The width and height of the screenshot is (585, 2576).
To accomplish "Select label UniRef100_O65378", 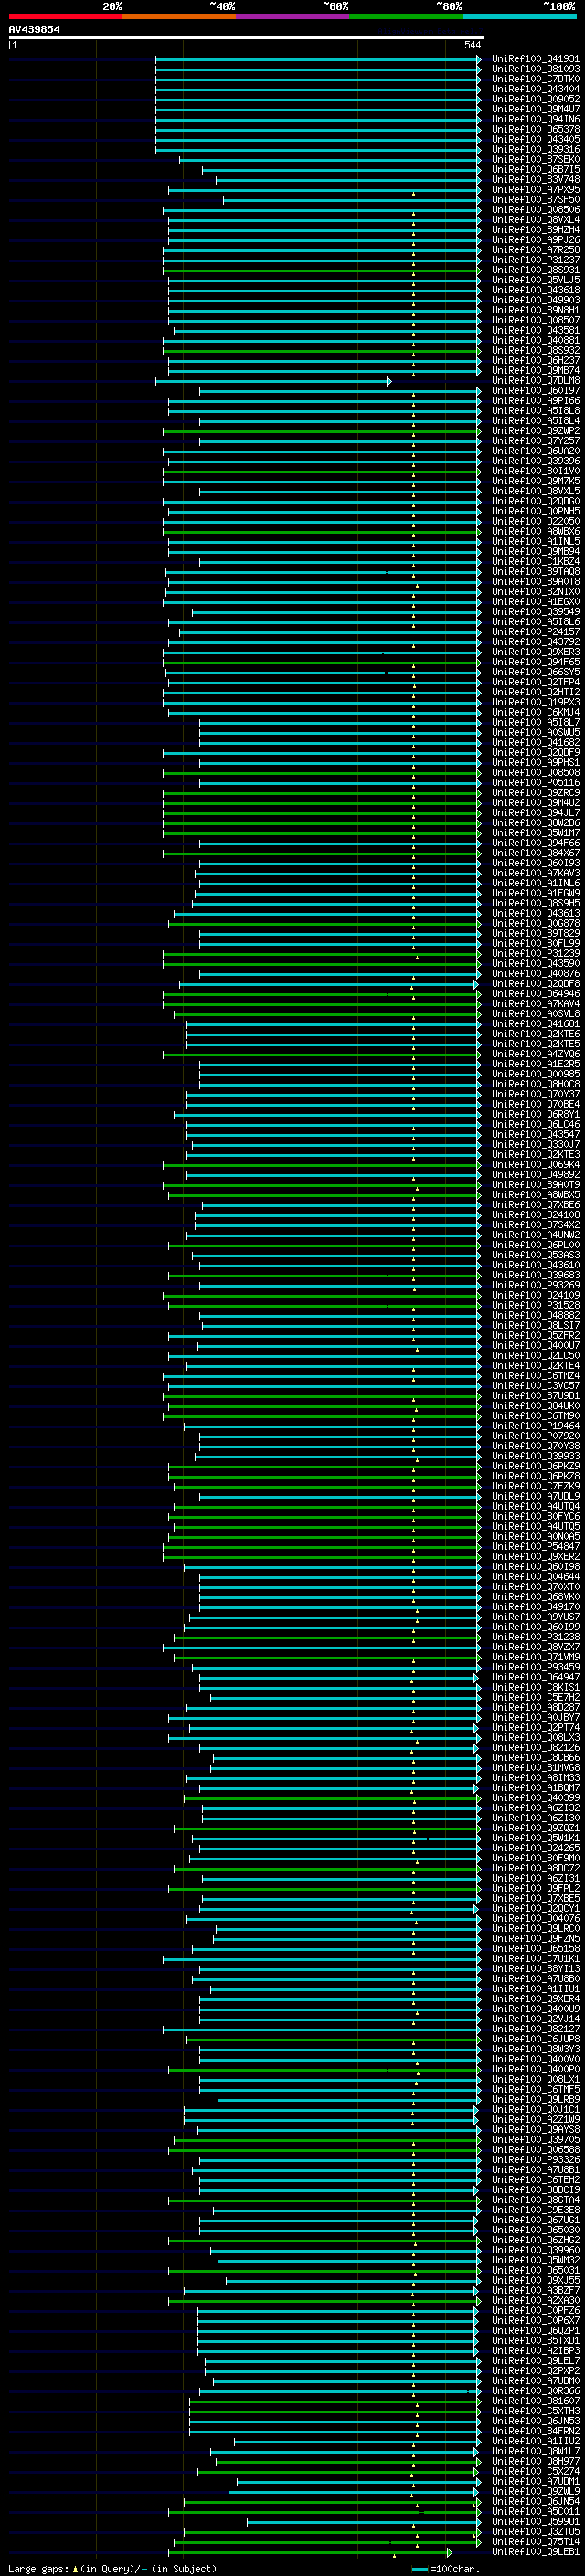I will click(536, 129).
